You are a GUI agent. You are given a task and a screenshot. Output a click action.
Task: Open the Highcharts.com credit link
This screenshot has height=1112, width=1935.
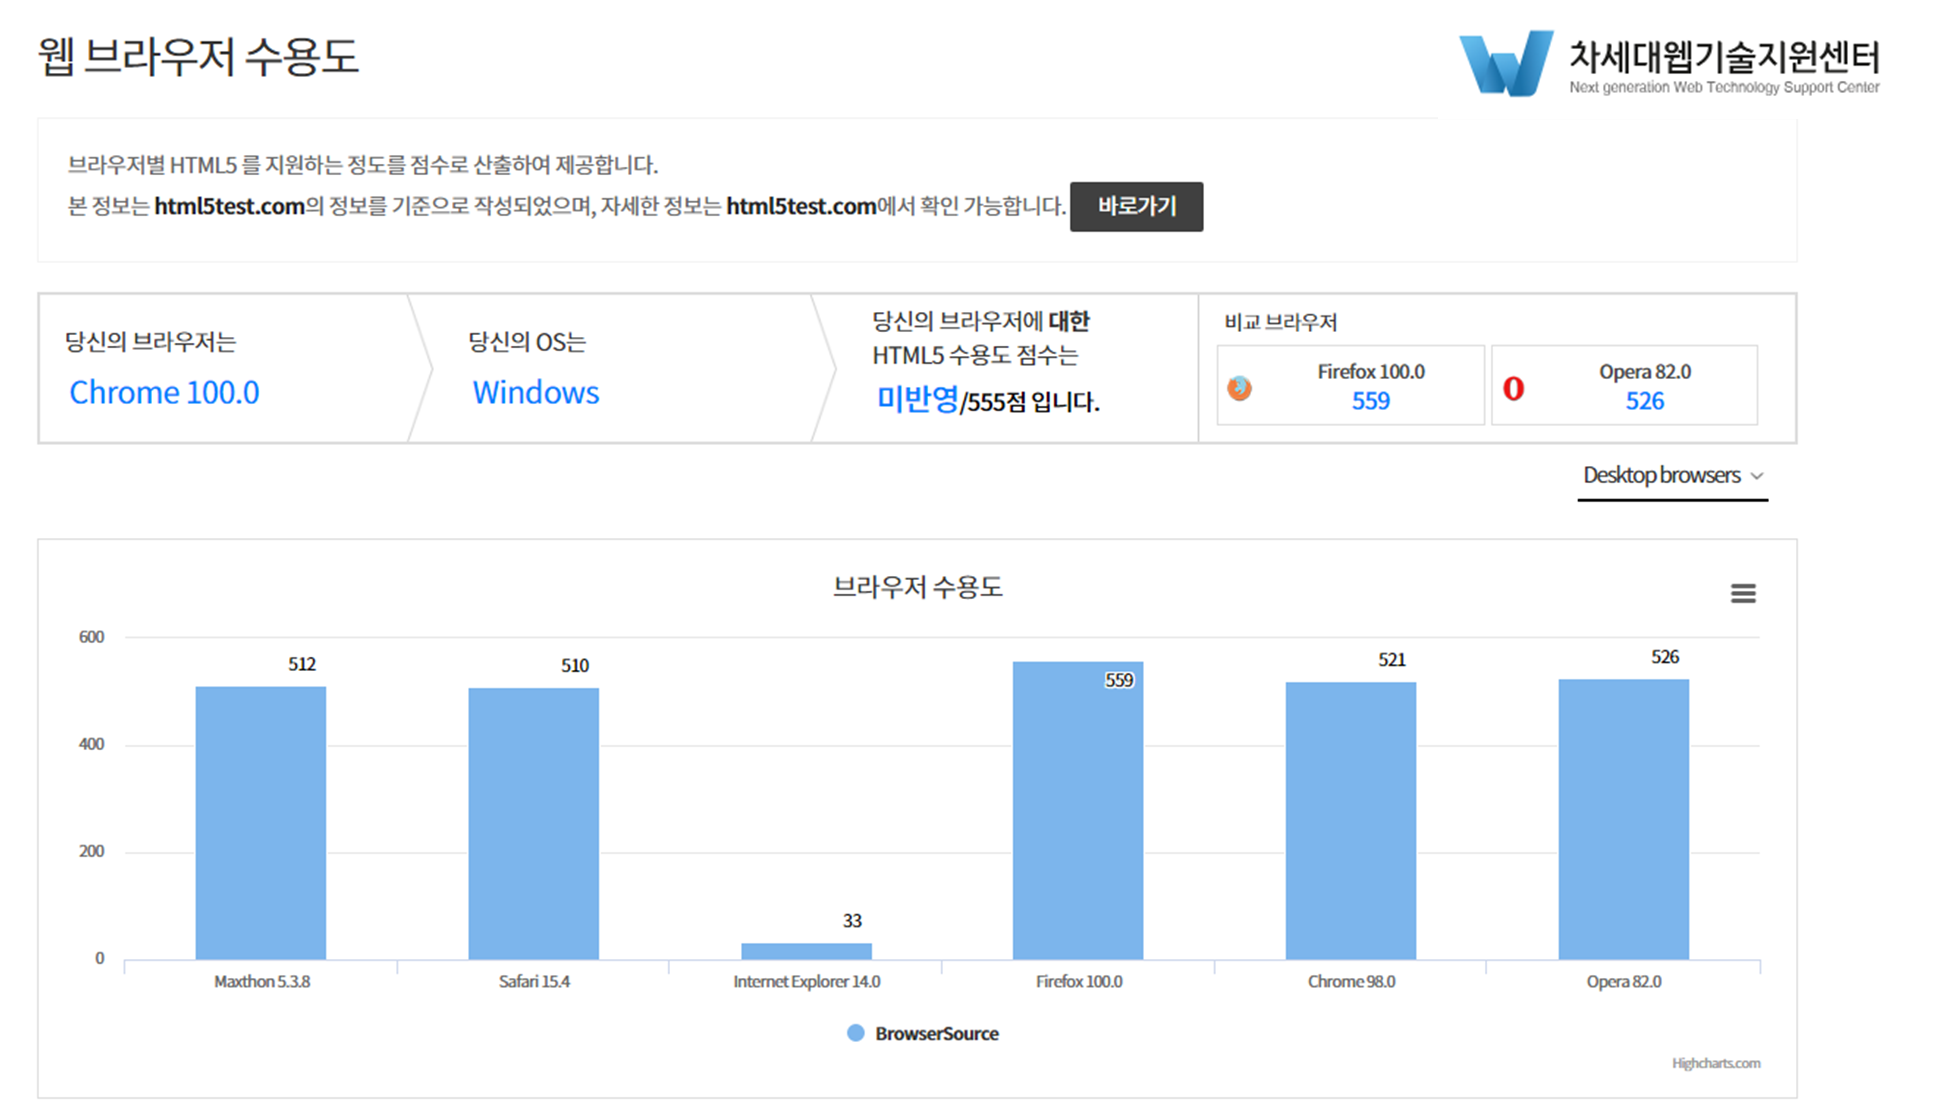(x=1715, y=1063)
